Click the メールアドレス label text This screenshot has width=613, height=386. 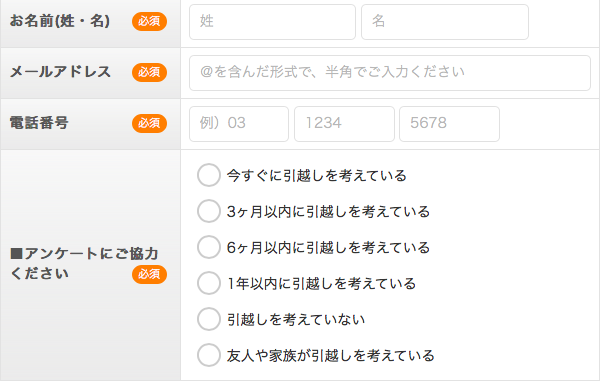click(x=60, y=72)
